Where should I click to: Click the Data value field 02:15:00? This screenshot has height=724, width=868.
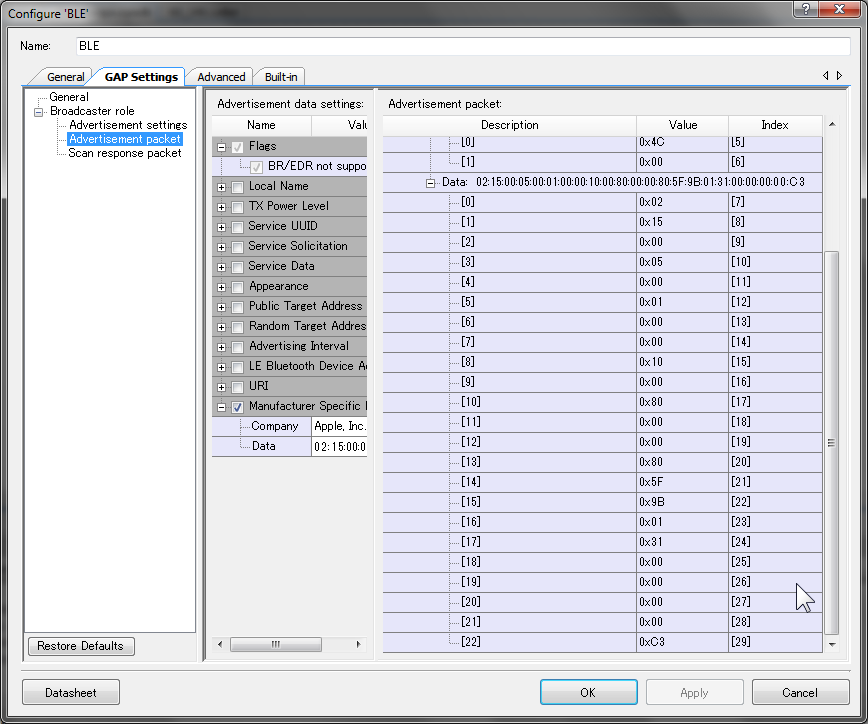click(339, 446)
